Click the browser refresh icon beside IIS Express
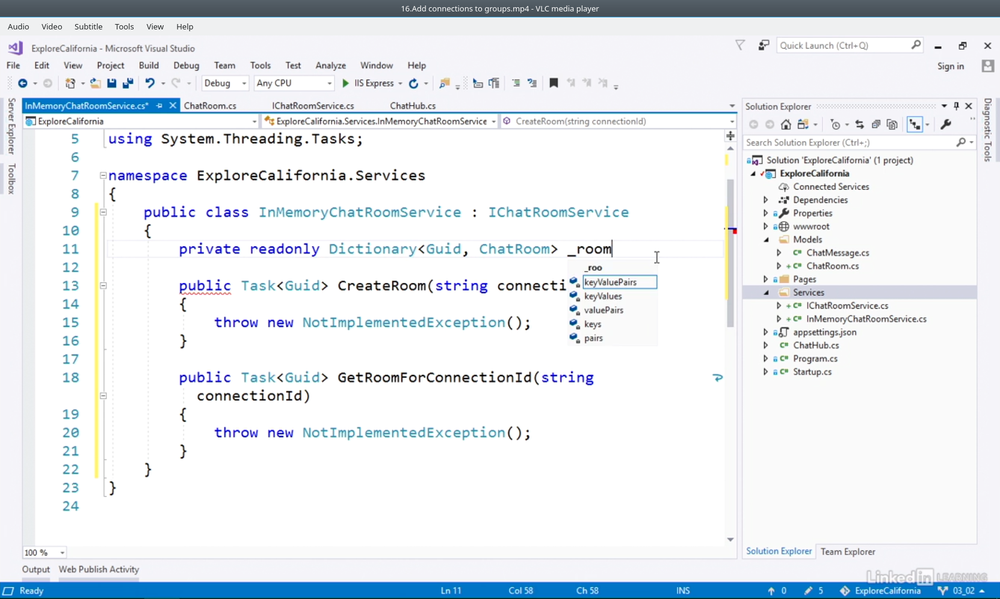The height and width of the screenshot is (599, 1000). [413, 83]
